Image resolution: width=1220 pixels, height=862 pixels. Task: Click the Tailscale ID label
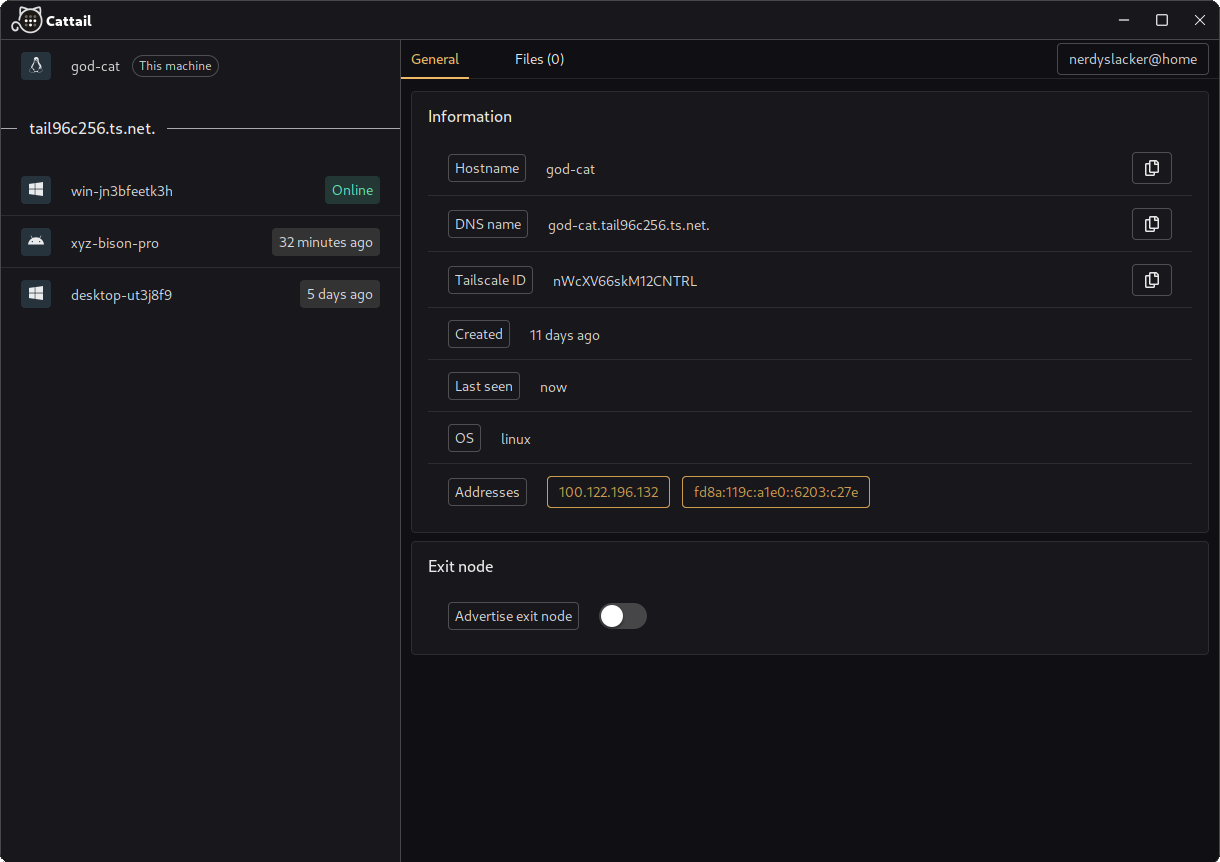(490, 280)
